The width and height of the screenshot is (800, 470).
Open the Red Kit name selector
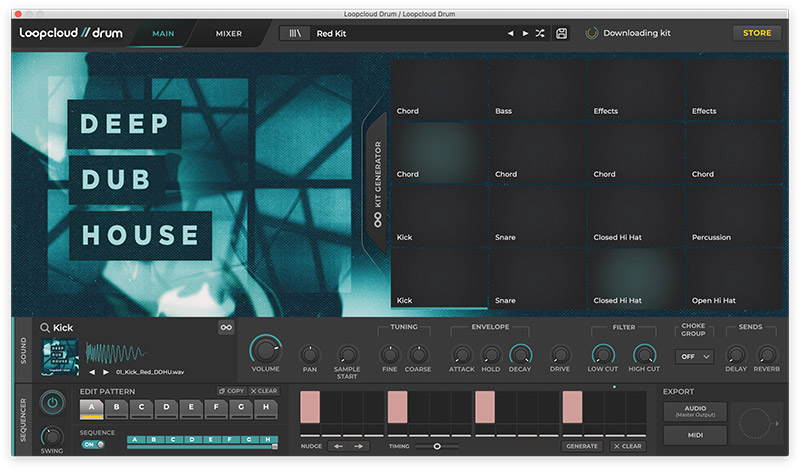click(x=331, y=34)
